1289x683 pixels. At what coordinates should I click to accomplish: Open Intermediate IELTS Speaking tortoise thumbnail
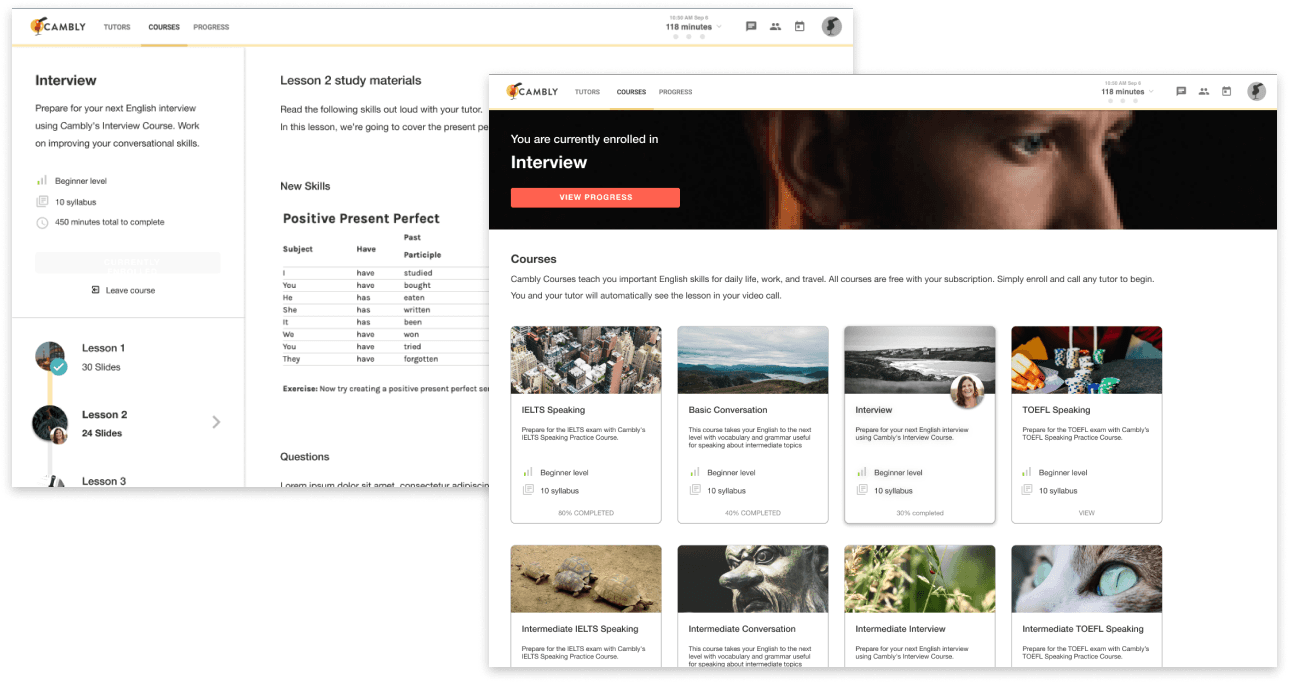point(586,579)
